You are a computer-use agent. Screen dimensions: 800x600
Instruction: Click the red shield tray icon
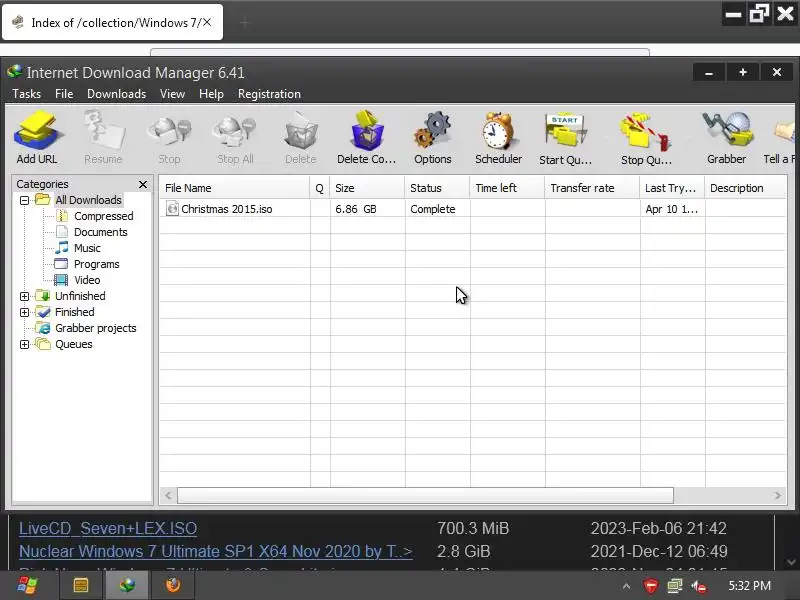pyautogui.click(x=651, y=586)
